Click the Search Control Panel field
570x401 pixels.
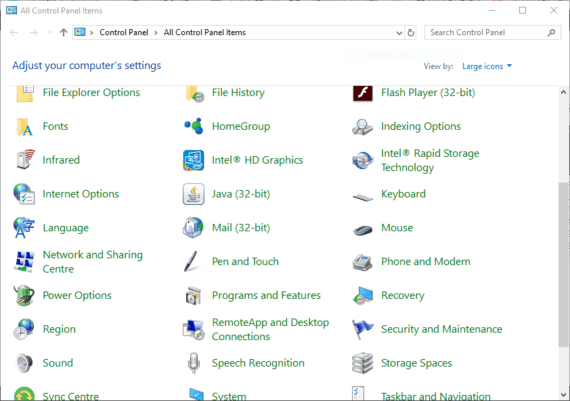pyautogui.click(x=492, y=32)
